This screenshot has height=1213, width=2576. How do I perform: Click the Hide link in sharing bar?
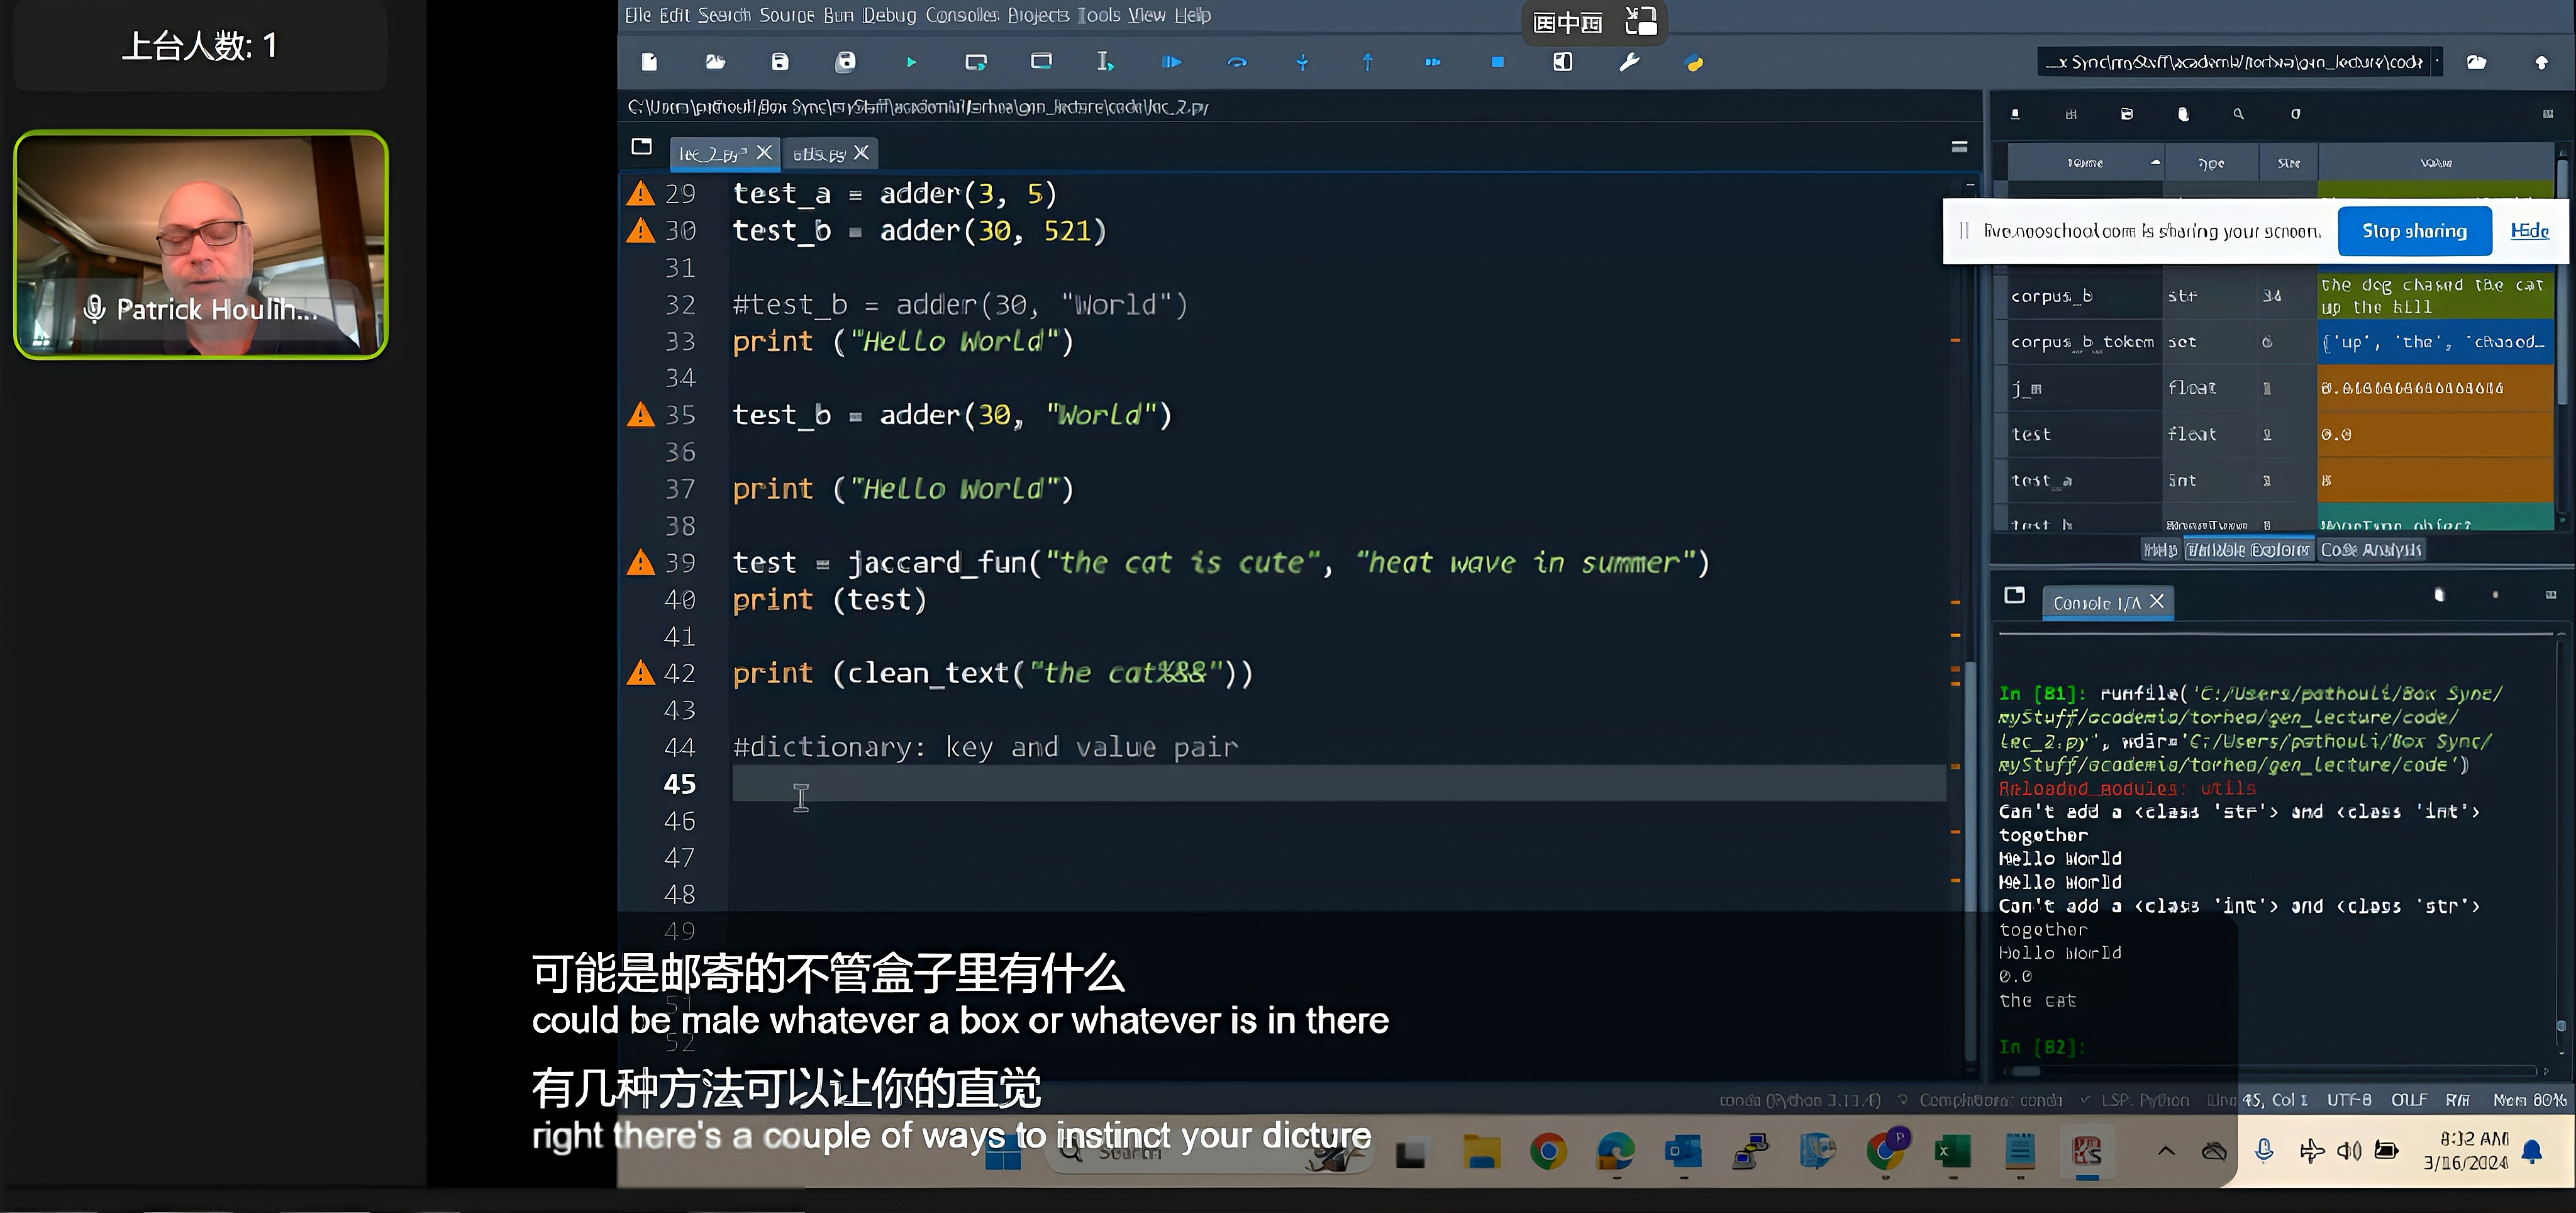click(x=2530, y=231)
